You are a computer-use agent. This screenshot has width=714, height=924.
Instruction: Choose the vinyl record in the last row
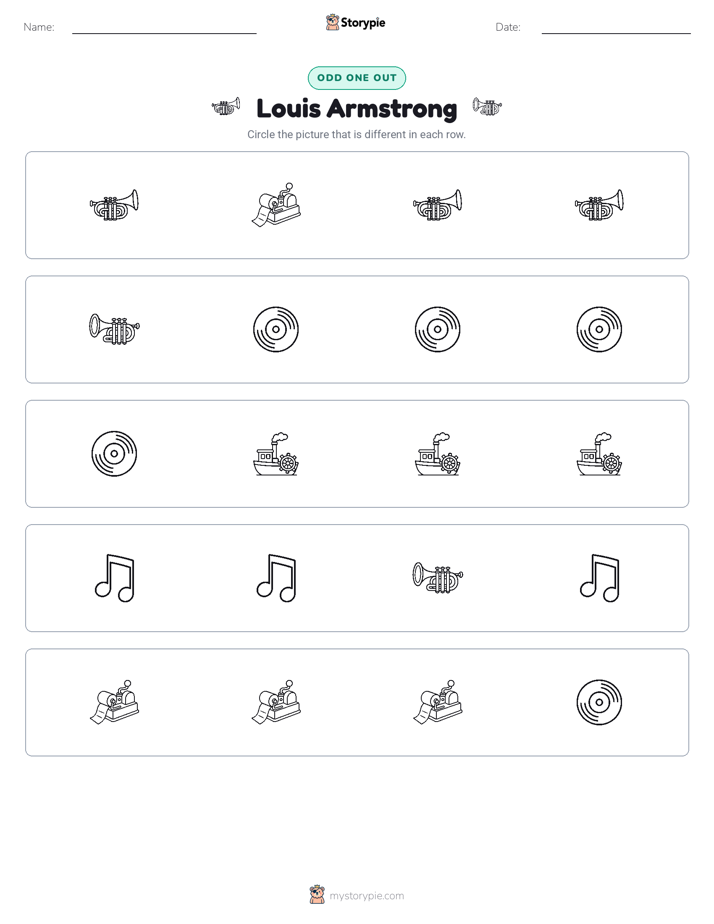[x=599, y=702]
